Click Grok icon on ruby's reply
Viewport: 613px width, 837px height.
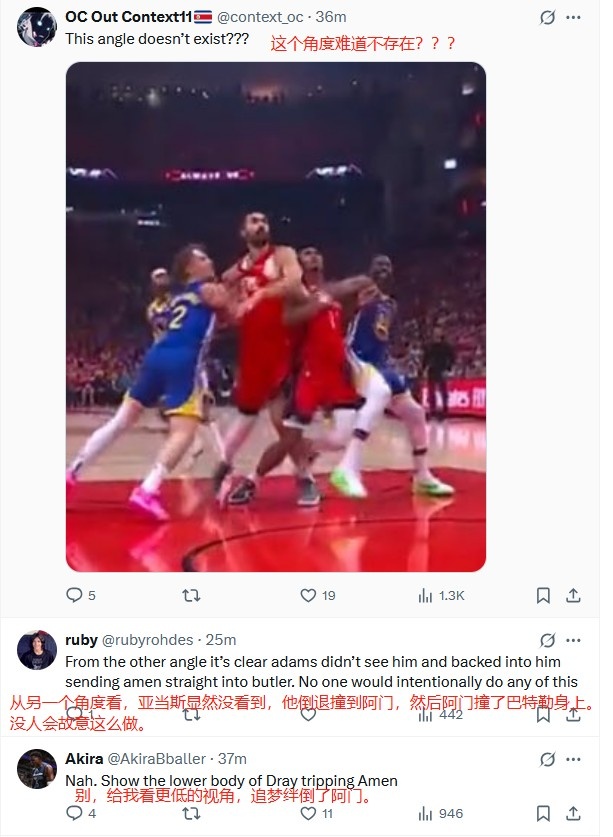pos(547,640)
